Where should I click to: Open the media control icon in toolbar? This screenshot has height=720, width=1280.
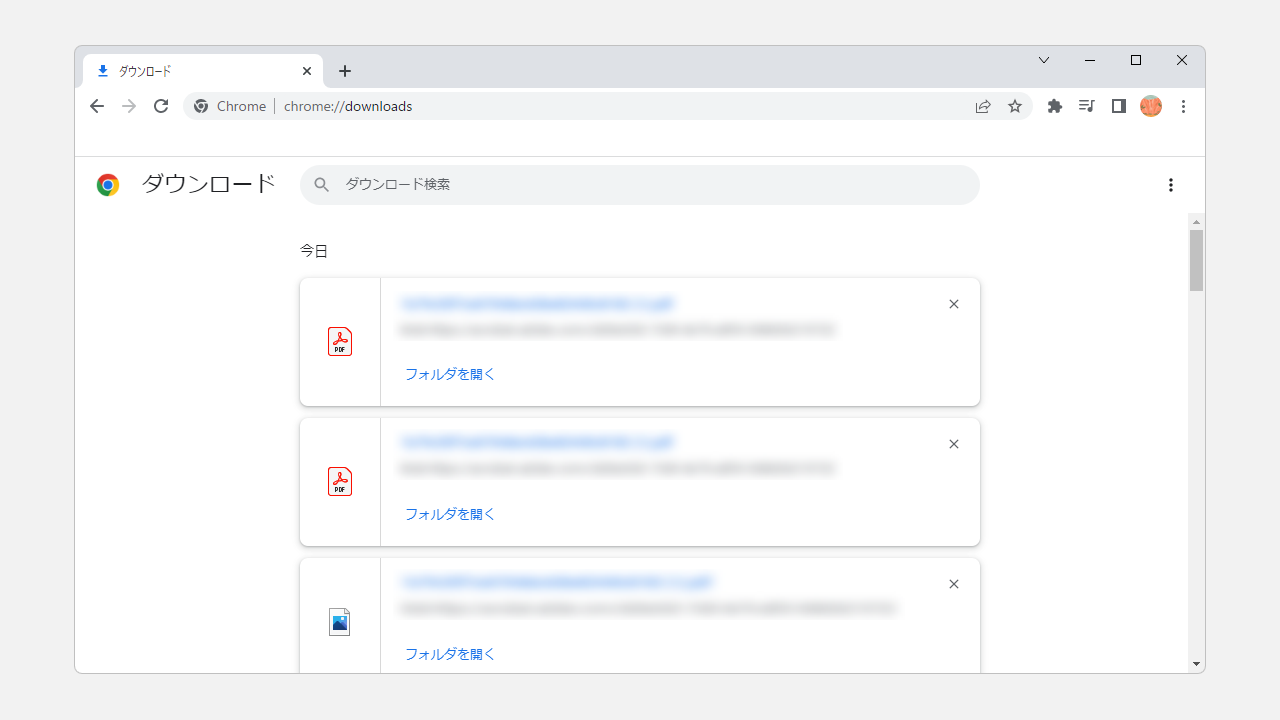coord(1086,106)
